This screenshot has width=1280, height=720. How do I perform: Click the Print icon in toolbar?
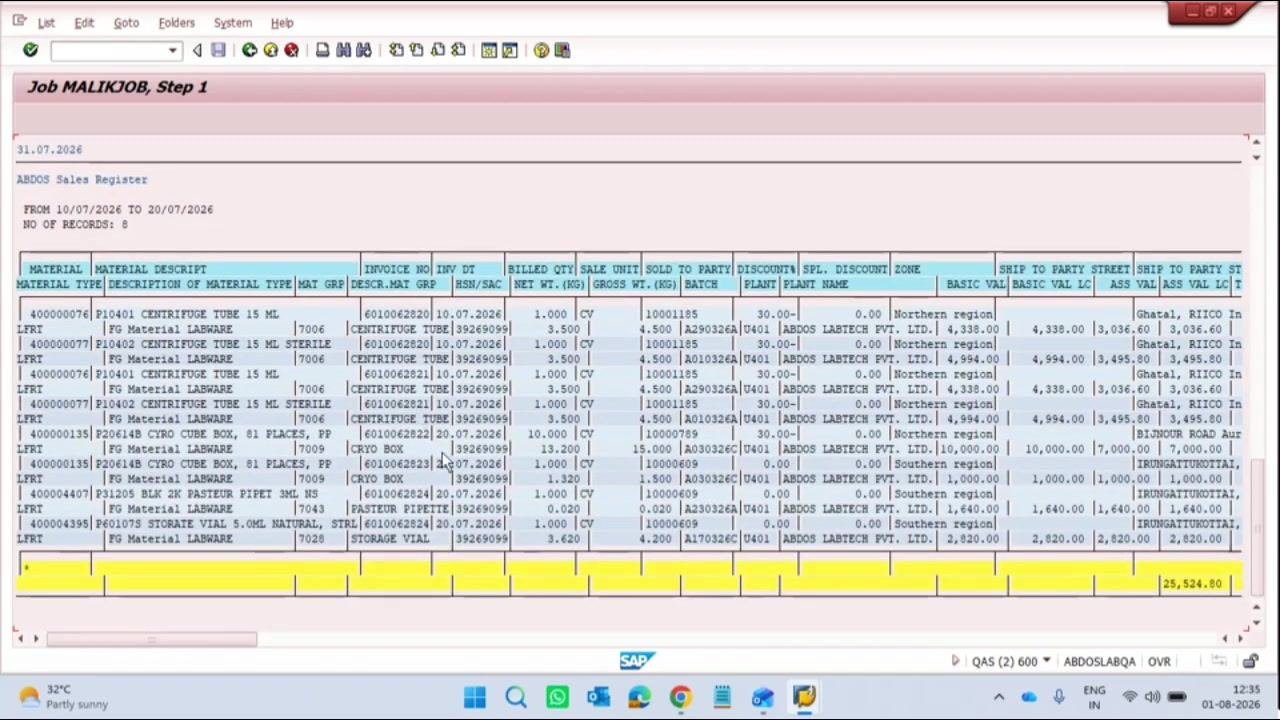pos(322,50)
